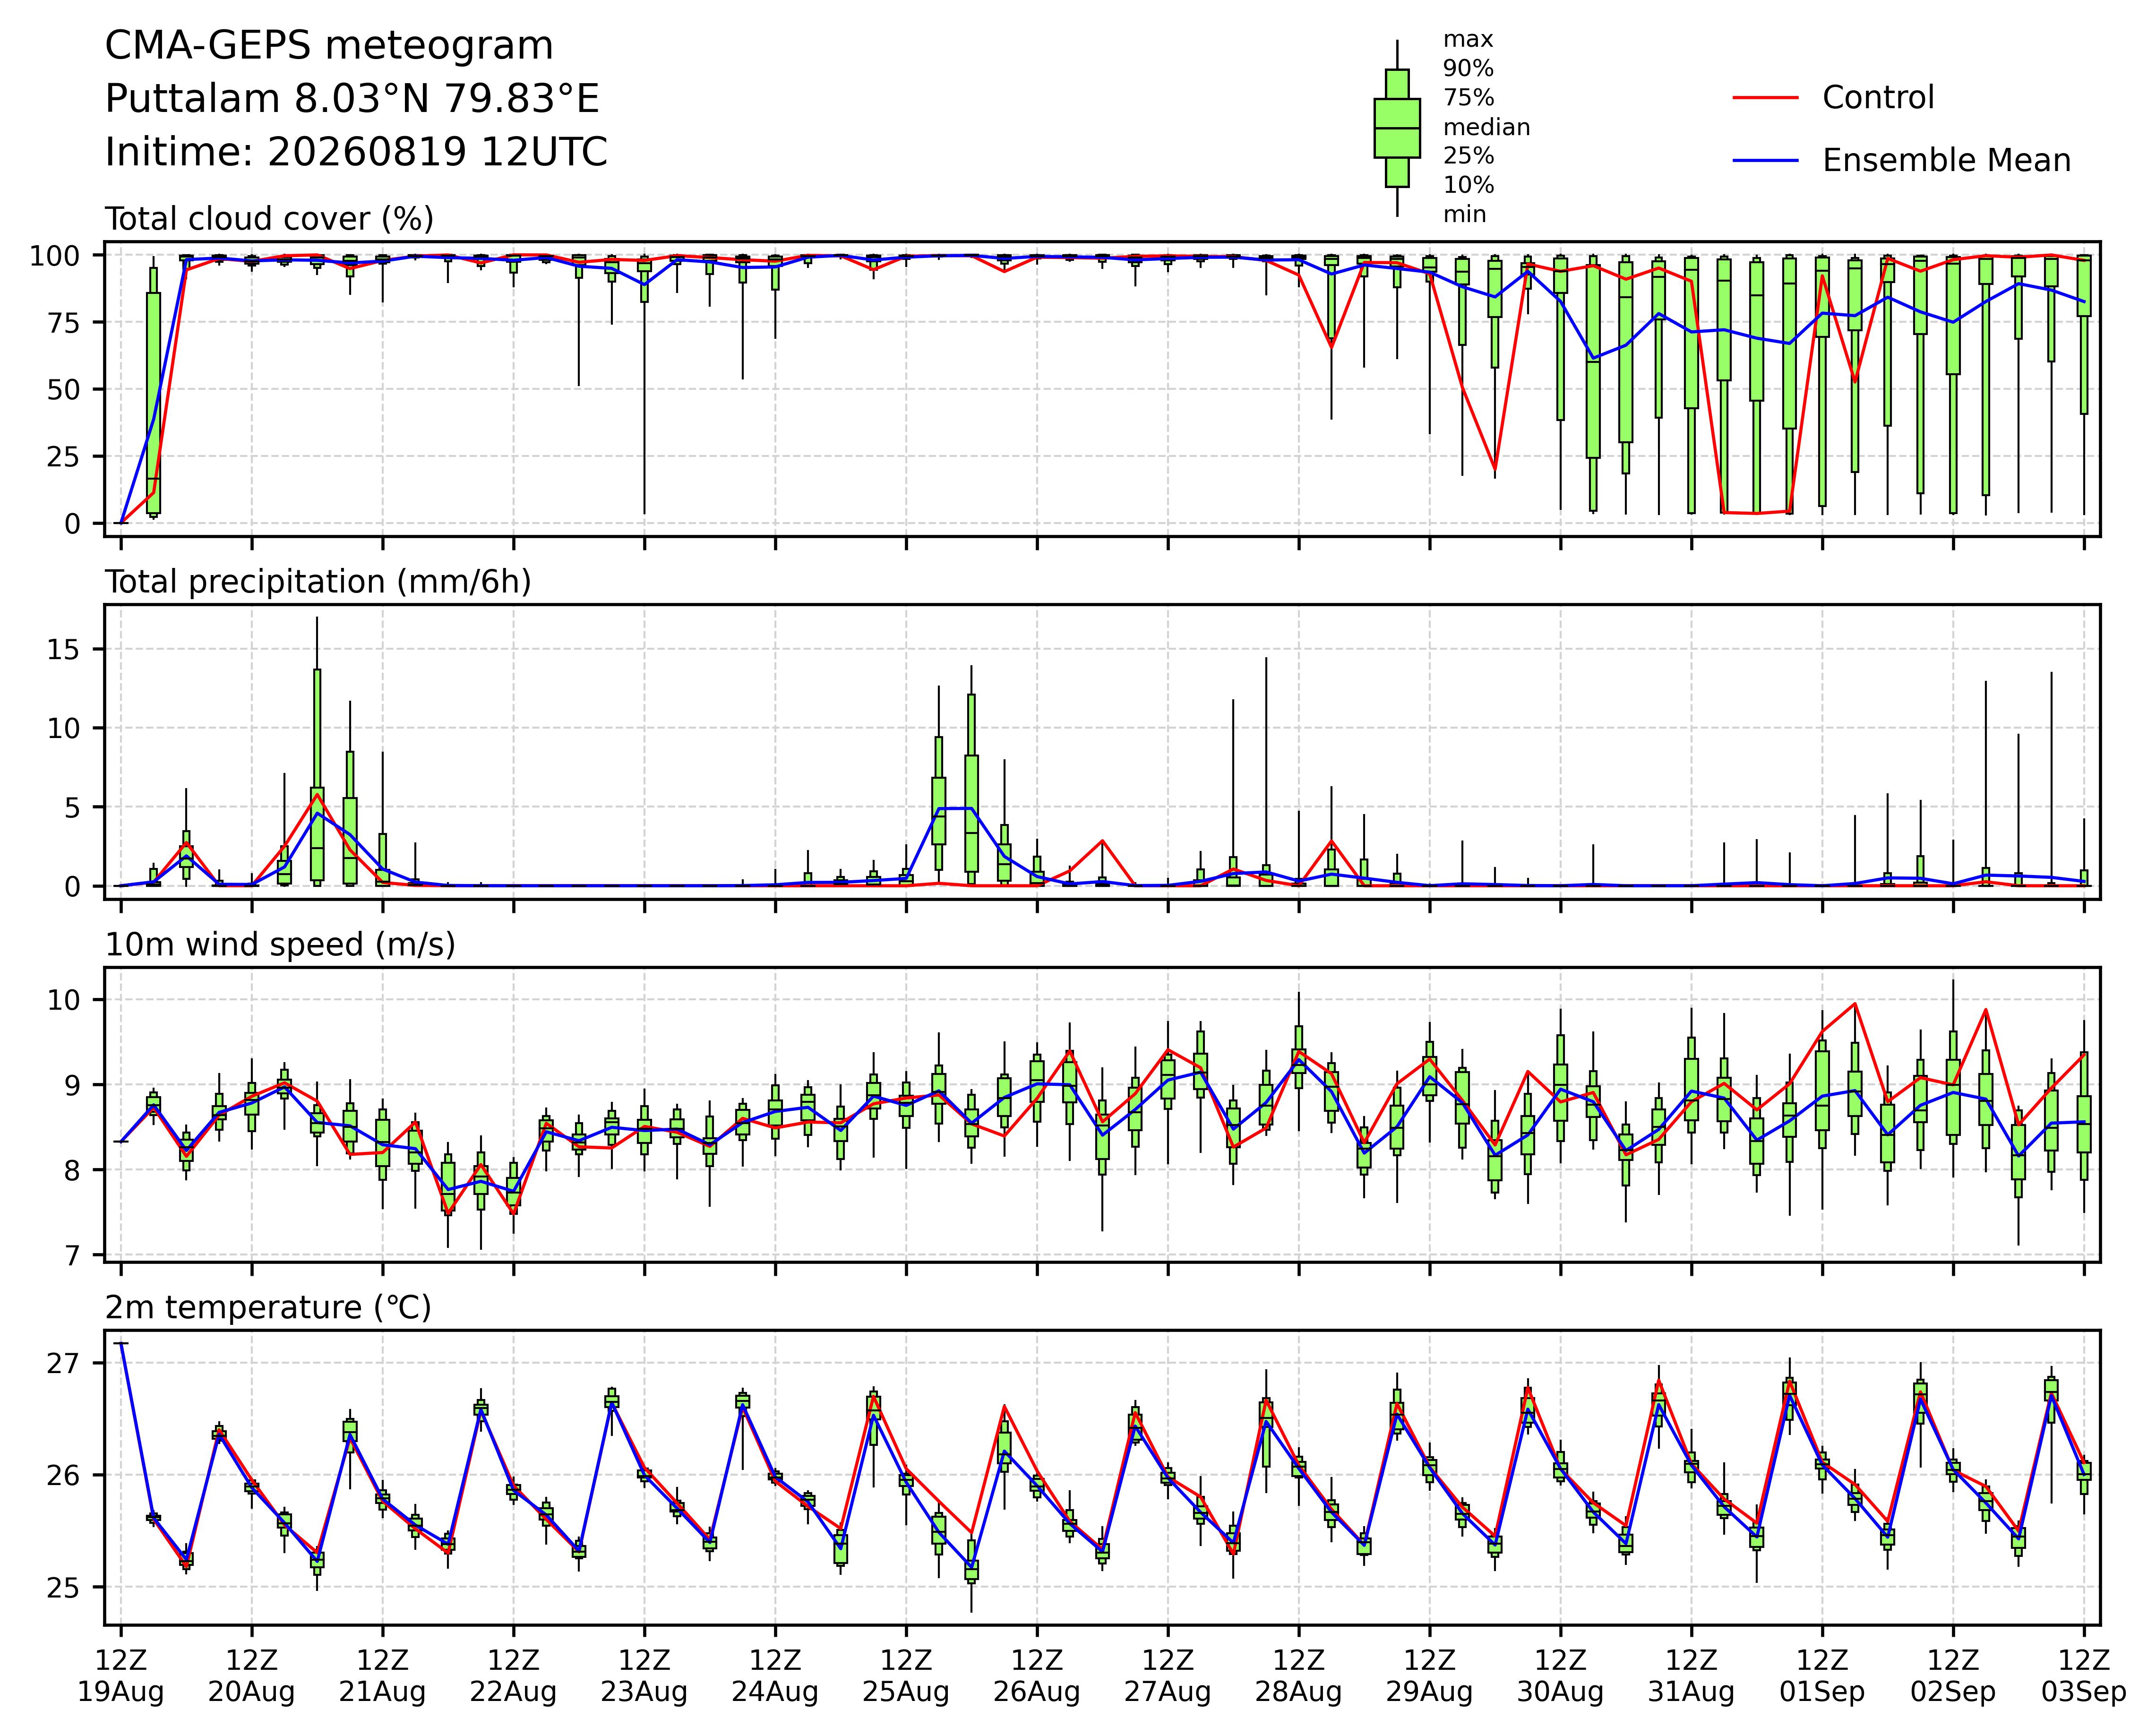The width and height of the screenshot is (2156, 1735).
Task: Click the Total cloud cover panel title
Action: point(269,219)
